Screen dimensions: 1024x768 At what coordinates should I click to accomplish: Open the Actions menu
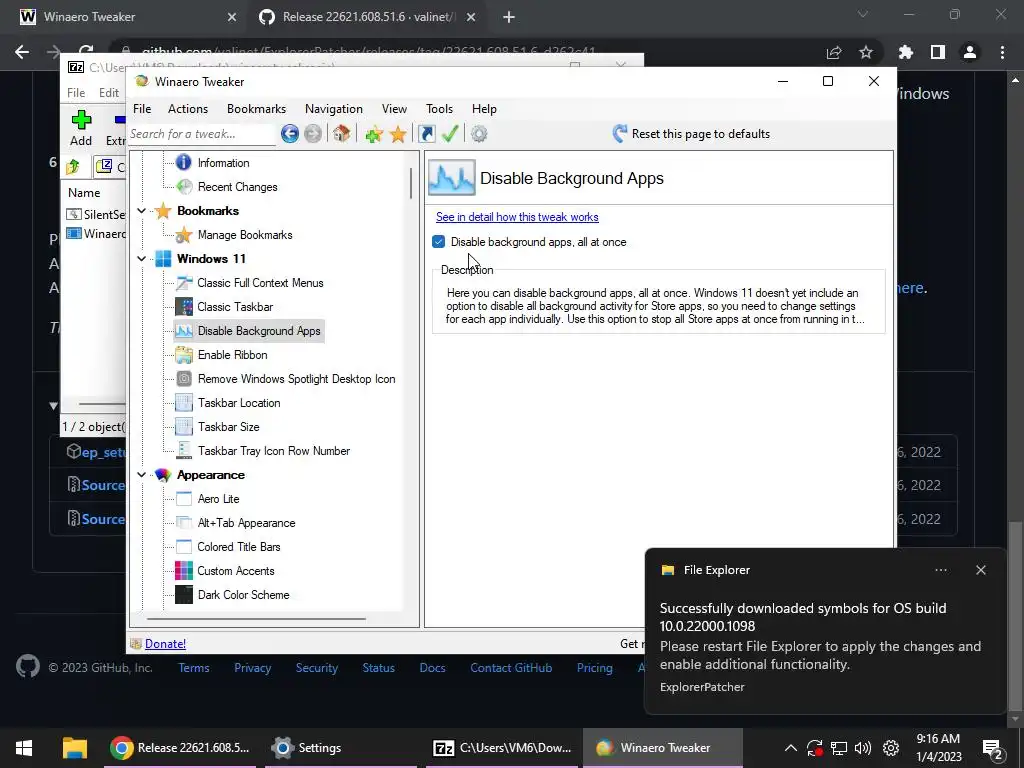188,109
